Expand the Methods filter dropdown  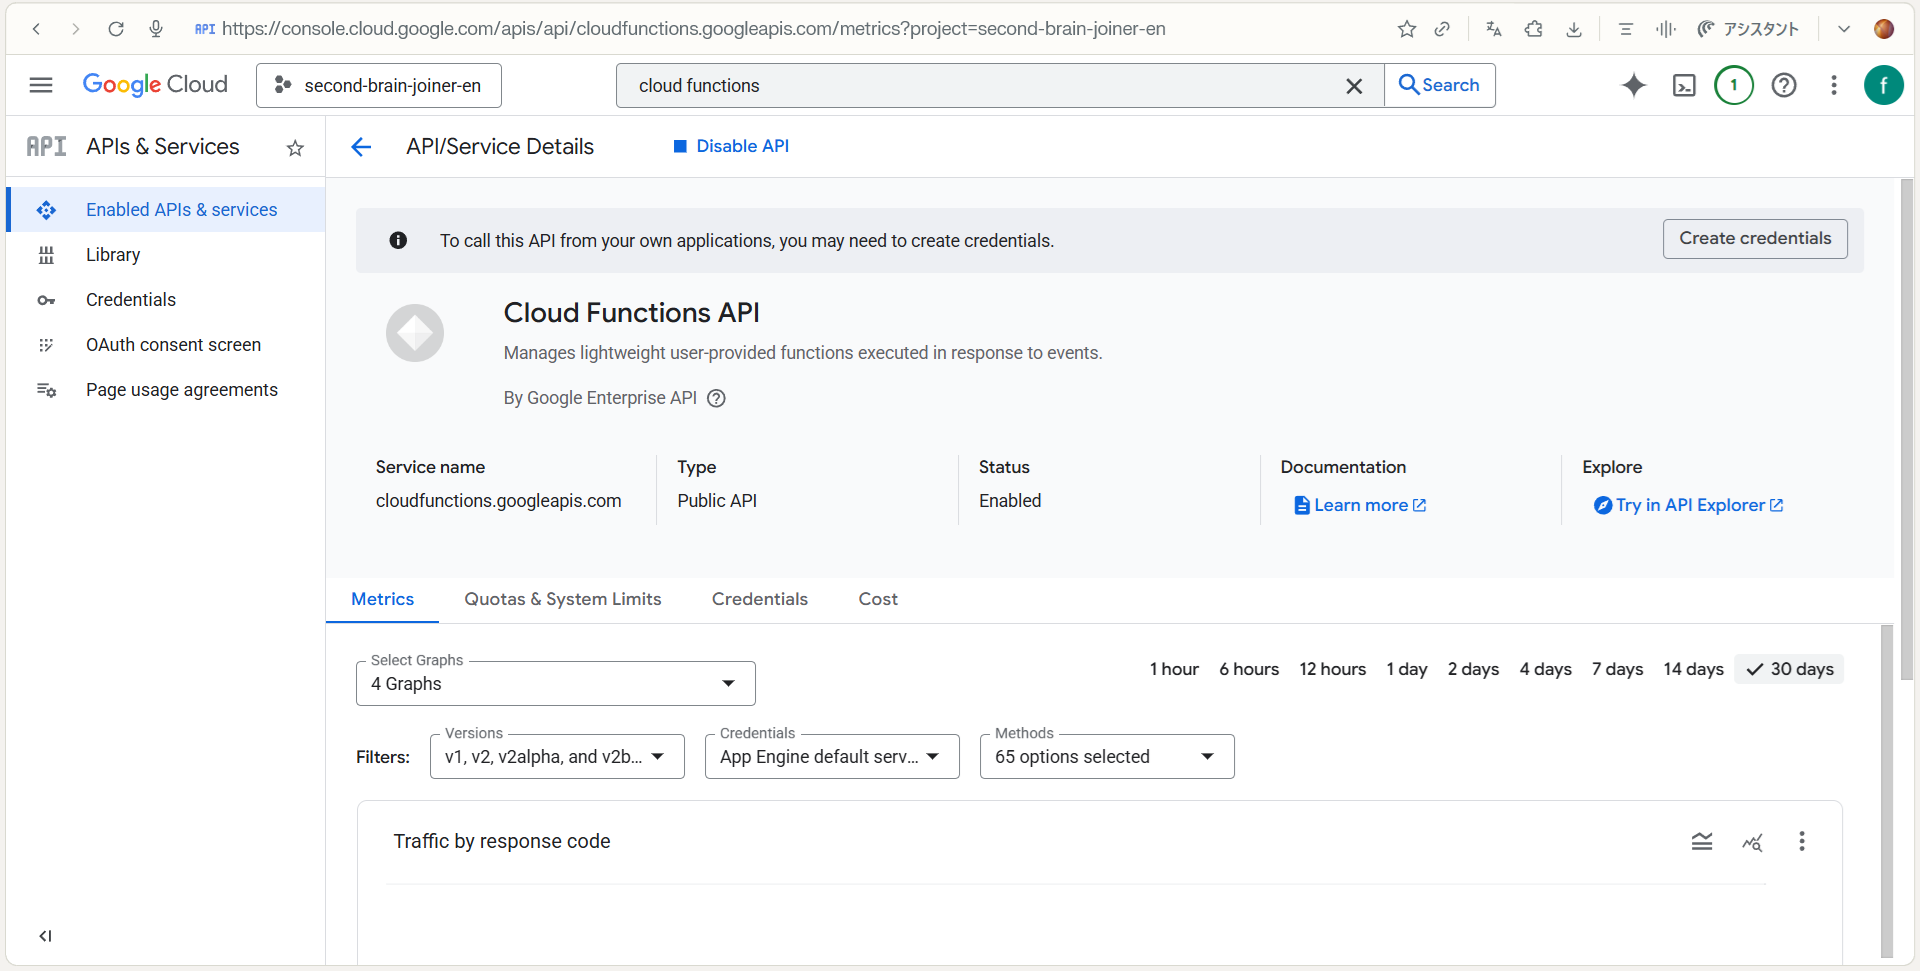point(1106,757)
